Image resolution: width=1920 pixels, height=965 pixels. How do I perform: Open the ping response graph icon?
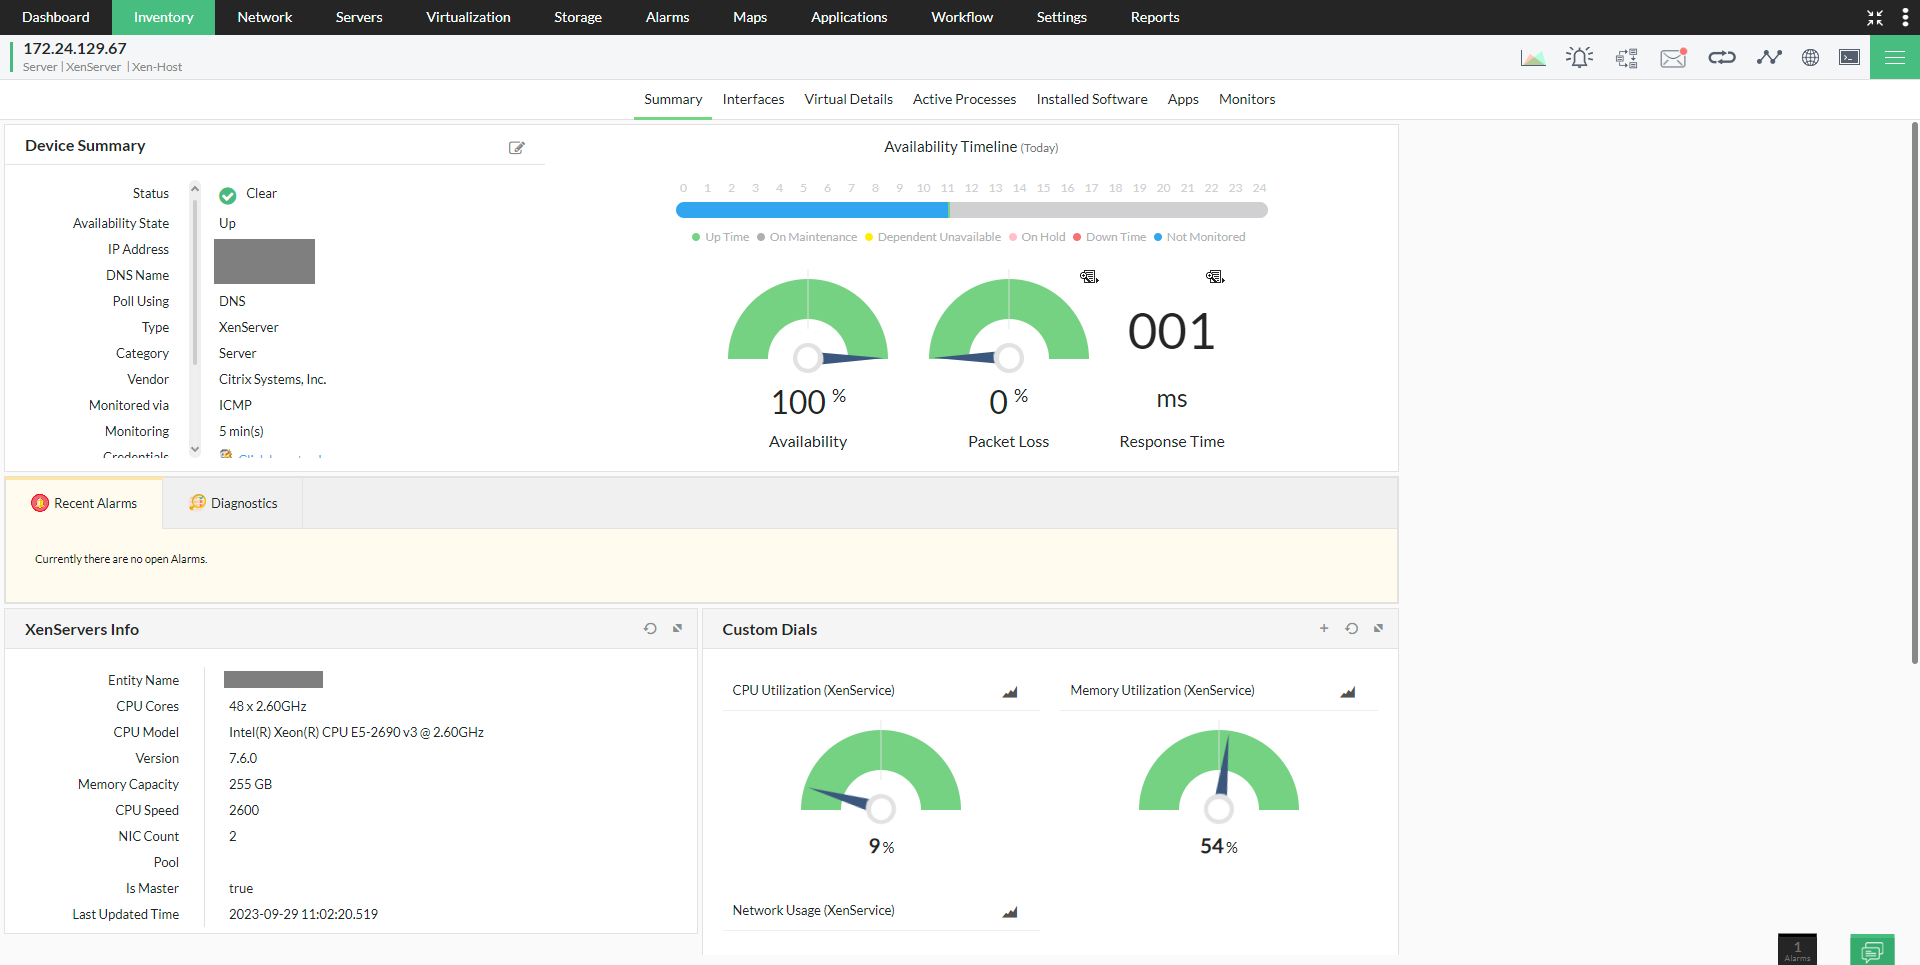tap(1769, 57)
